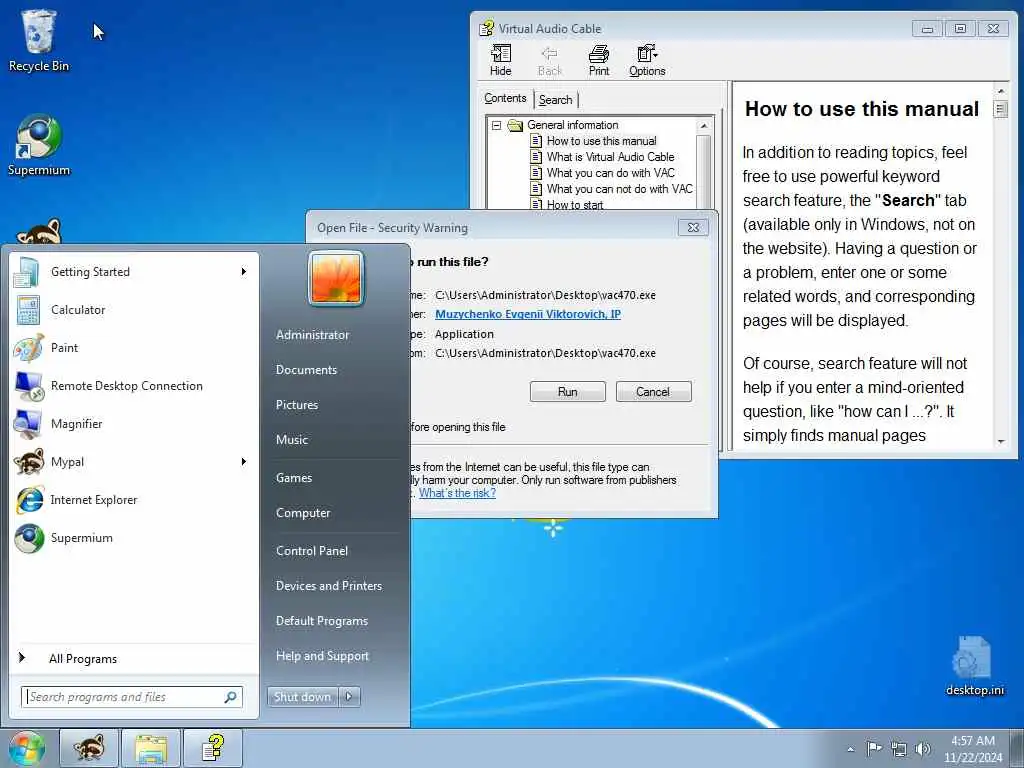Click the network tray icon
Viewport: 1024px width, 768px height.
(x=899, y=748)
